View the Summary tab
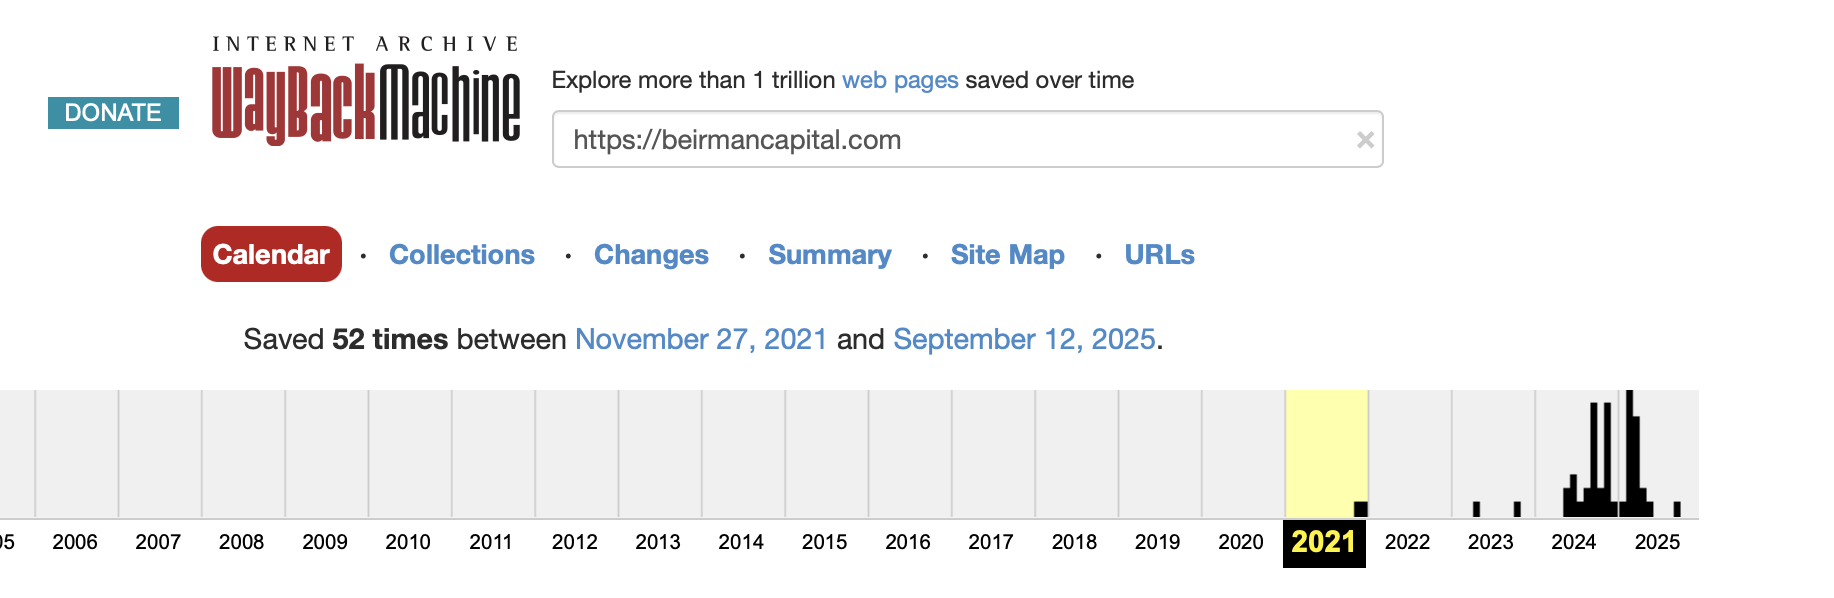Image resolution: width=1834 pixels, height=598 pixels. pos(830,255)
